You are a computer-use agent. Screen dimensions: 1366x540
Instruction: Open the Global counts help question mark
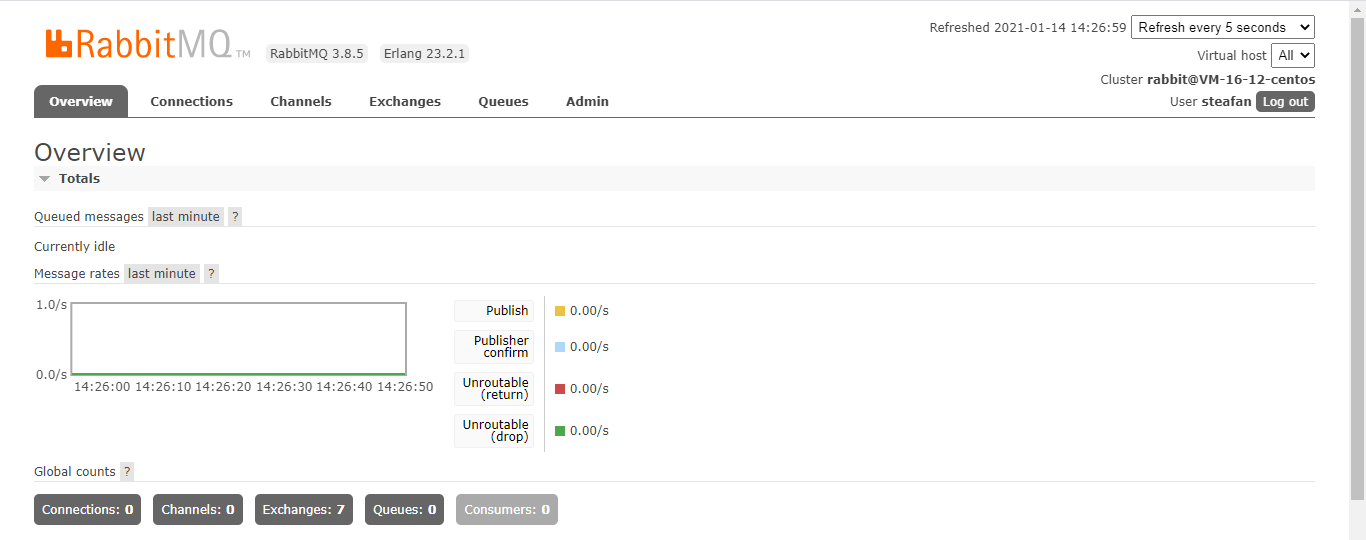tap(127, 472)
